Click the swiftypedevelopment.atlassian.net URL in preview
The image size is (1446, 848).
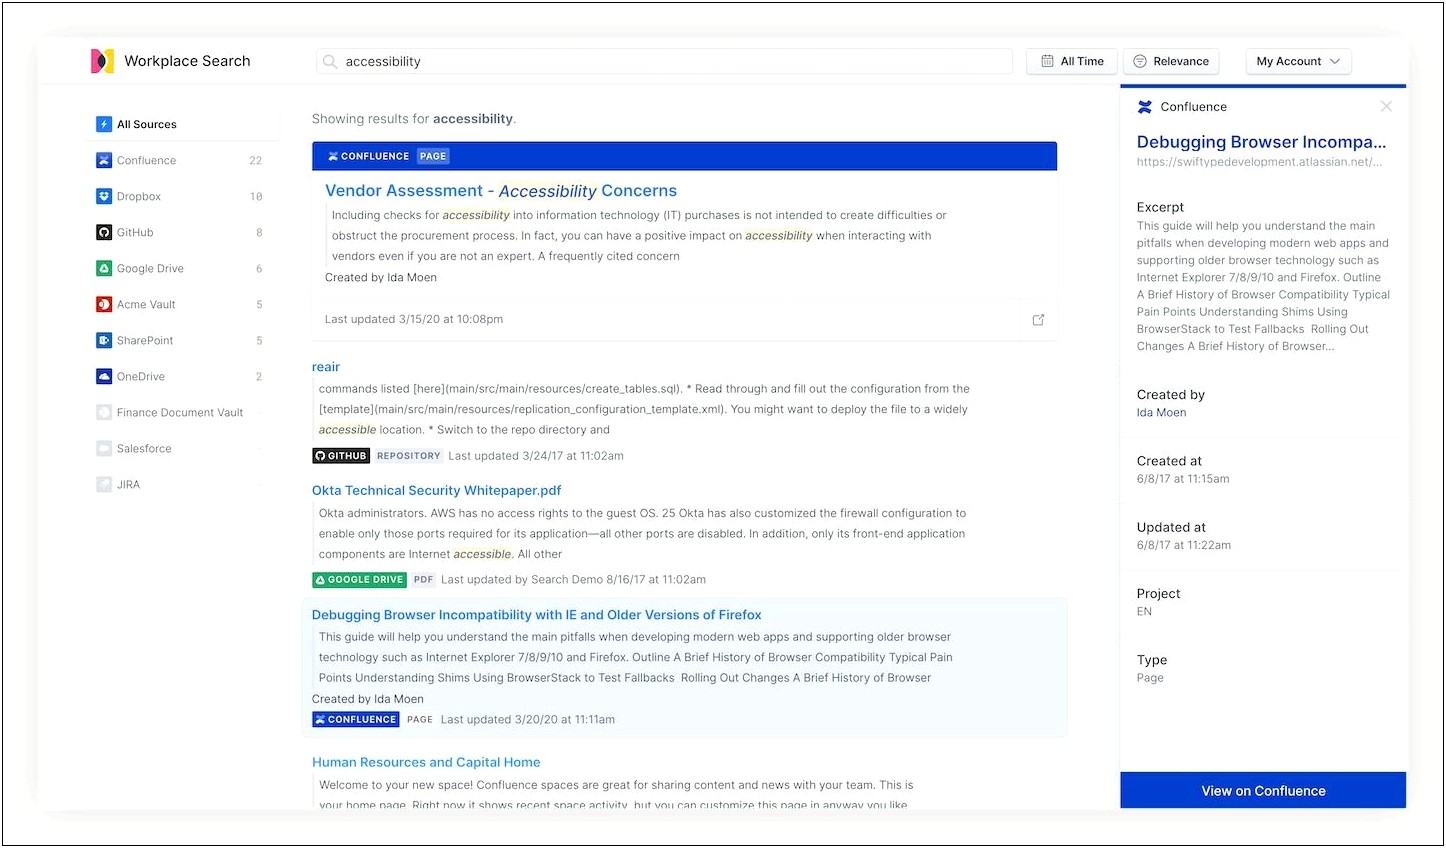[1259, 162]
